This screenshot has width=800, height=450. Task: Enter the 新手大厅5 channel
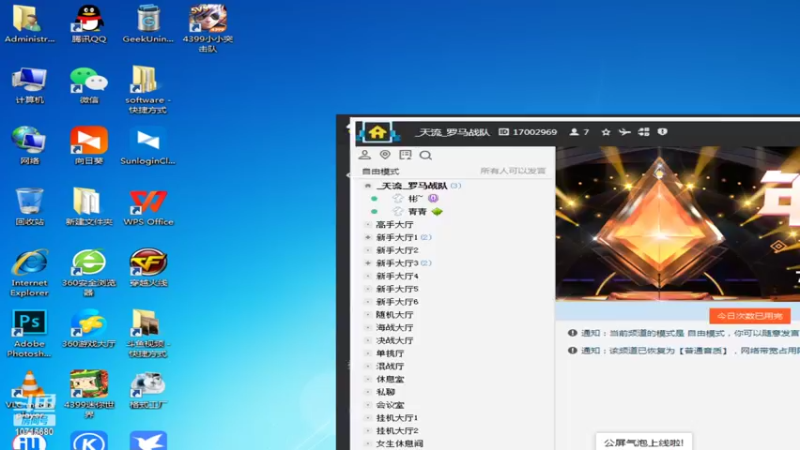click(397, 289)
